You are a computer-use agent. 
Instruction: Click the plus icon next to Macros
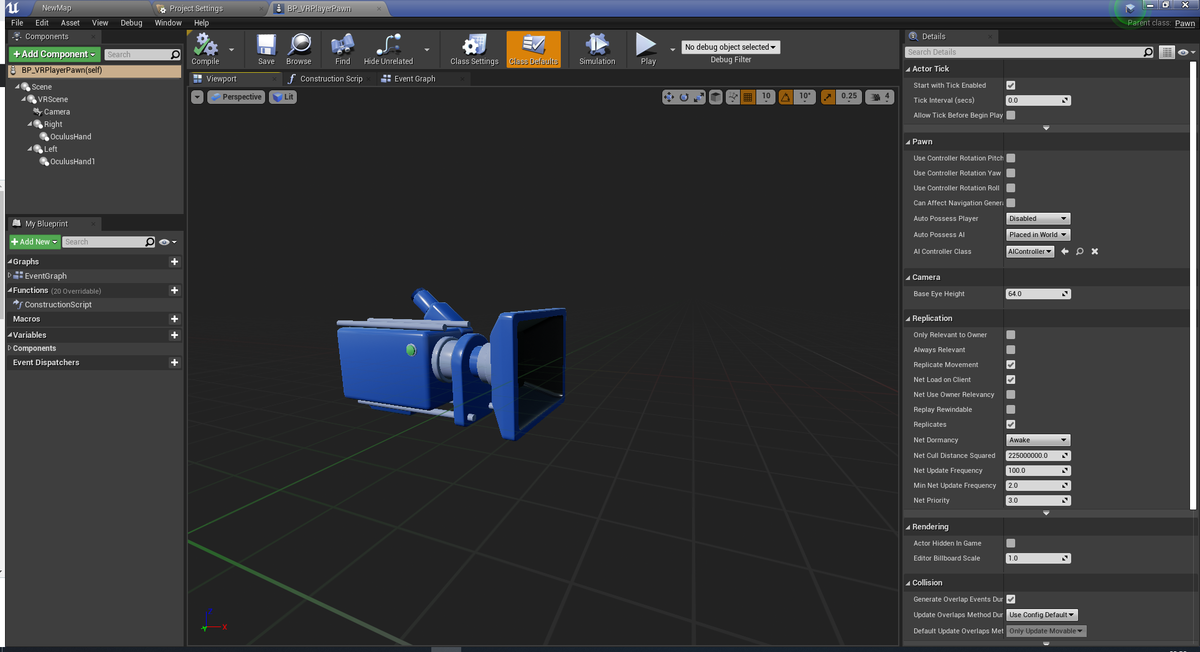[175, 319]
